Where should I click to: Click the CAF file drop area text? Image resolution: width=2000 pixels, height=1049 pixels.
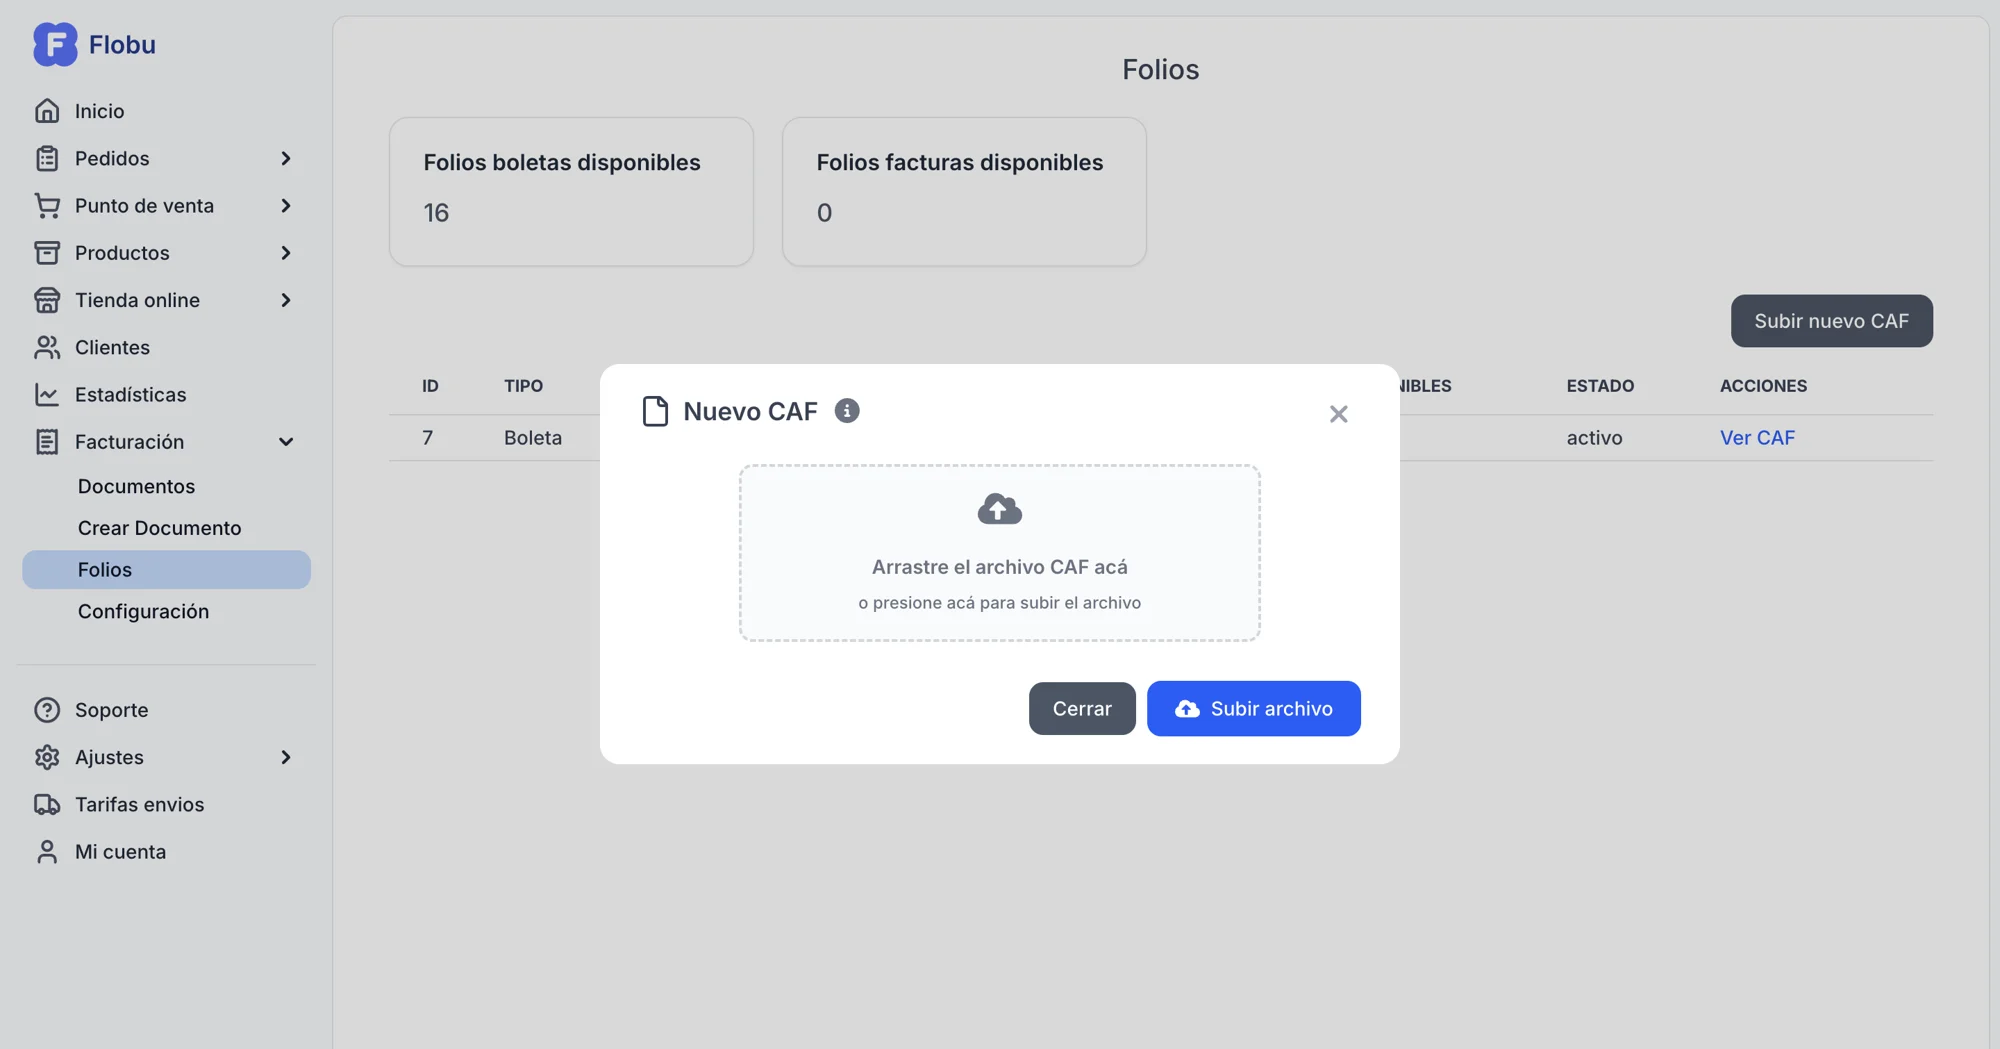coord(999,568)
